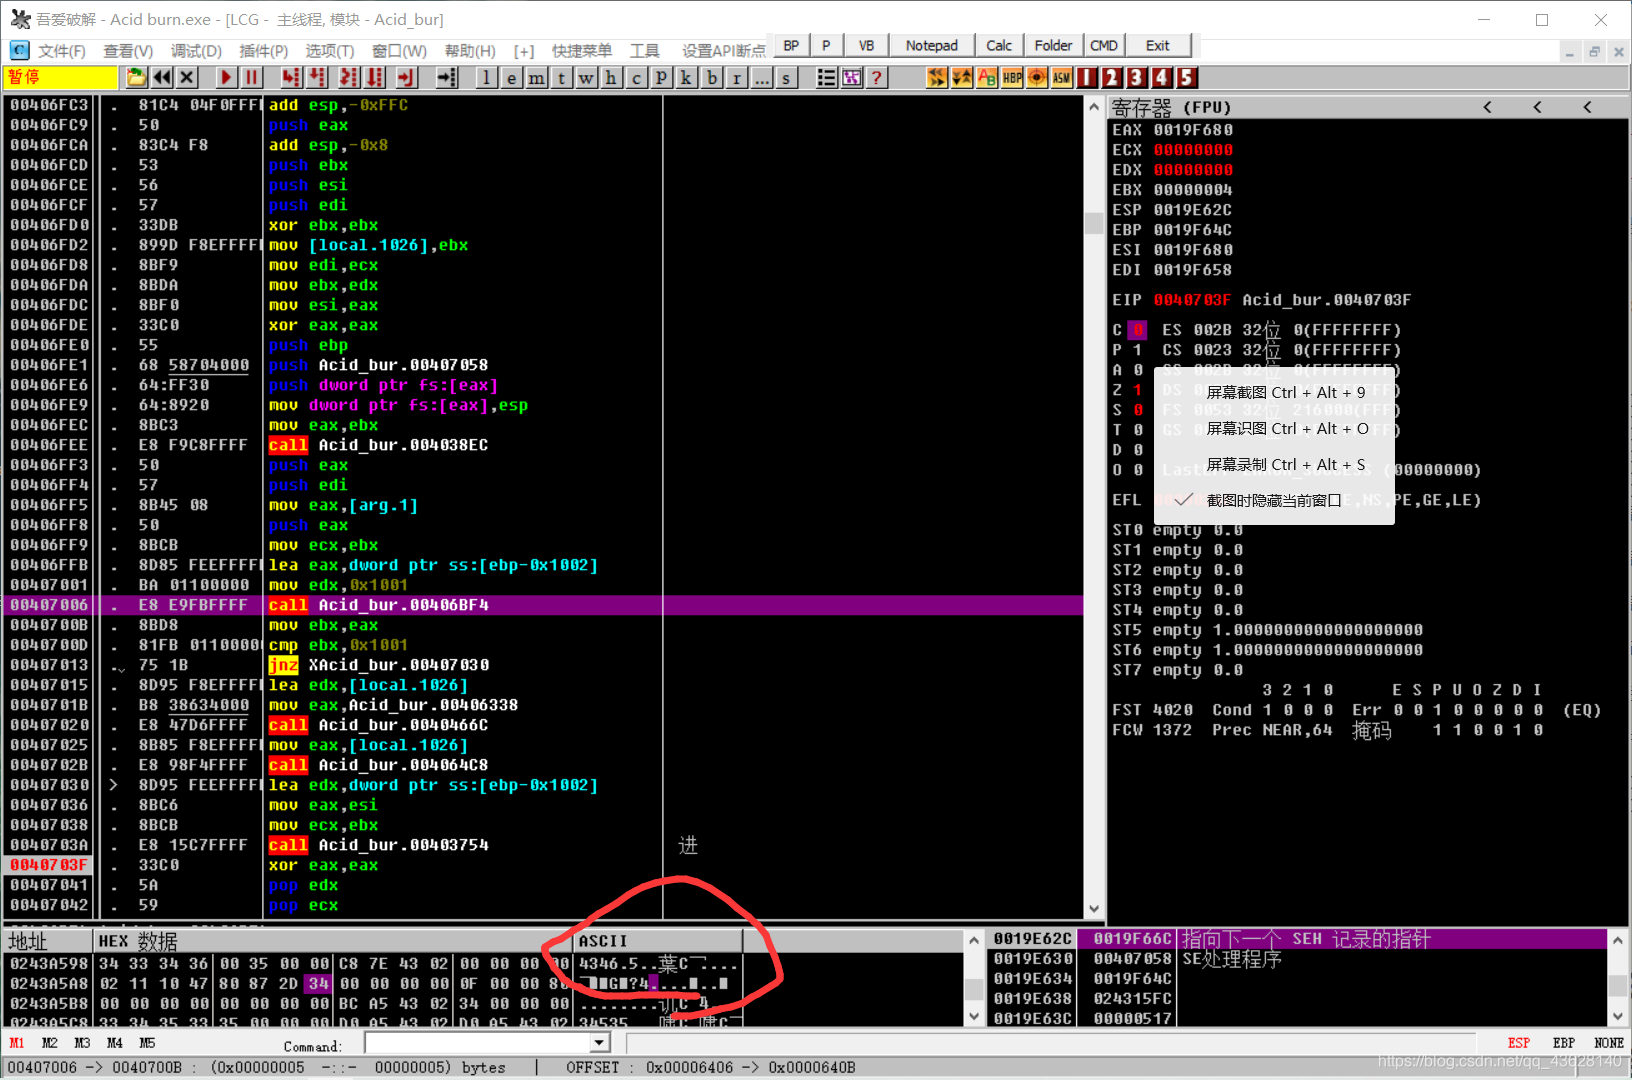The width and height of the screenshot is (1632, 1080).
Task: Click the Trace Into toolbar icon
Action: [349, 77]
